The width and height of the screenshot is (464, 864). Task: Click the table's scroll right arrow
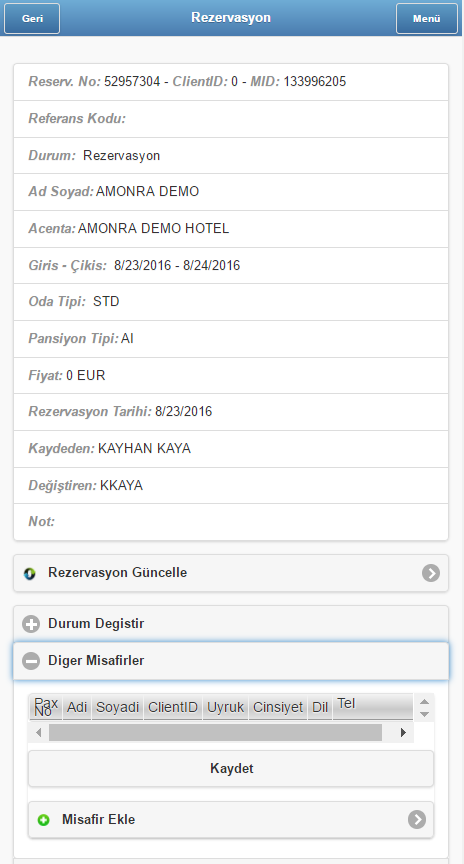coord(403,732)
